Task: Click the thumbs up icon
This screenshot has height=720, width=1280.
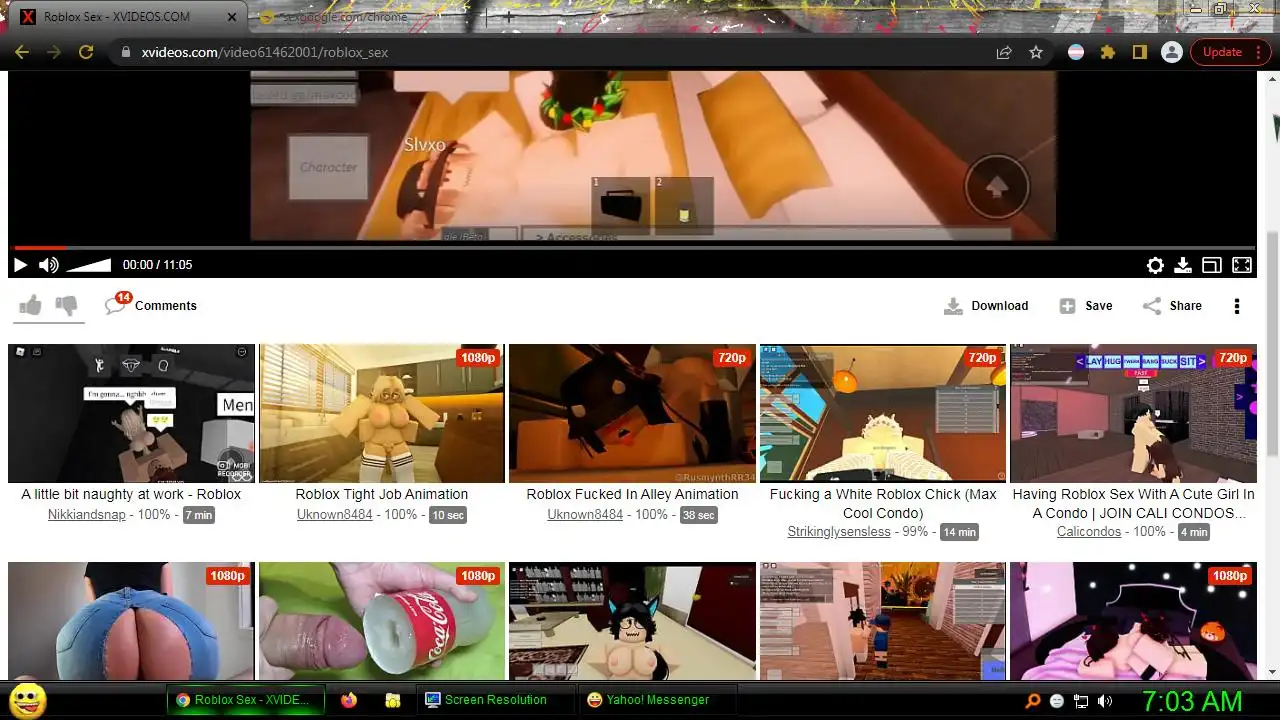Action: (x=31, y=305)
